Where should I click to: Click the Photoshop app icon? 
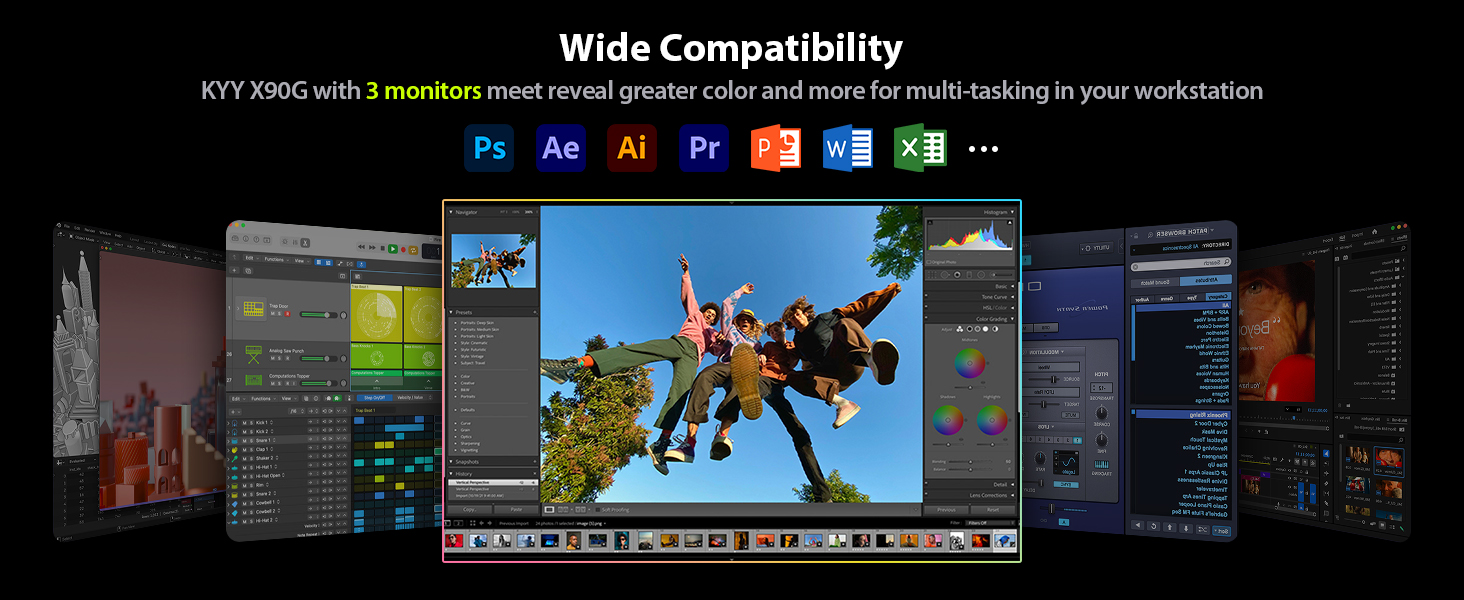click(x=489, y=148)
